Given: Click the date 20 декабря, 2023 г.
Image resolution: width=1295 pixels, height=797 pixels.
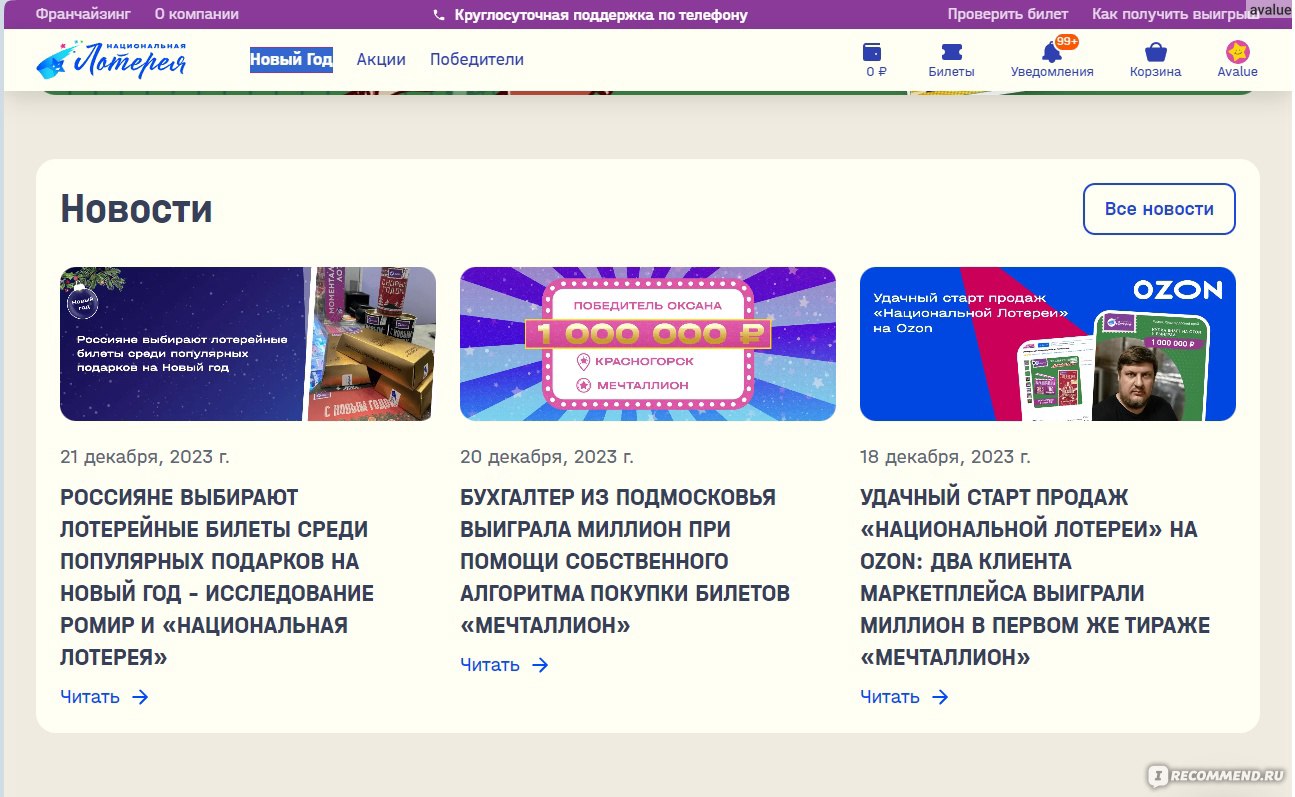Looking at the screenshot, I should tap(547, 457).
